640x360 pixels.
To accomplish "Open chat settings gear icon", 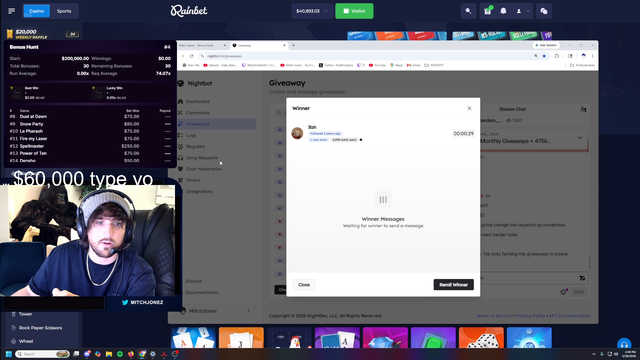I will click(x=563, y=292).
